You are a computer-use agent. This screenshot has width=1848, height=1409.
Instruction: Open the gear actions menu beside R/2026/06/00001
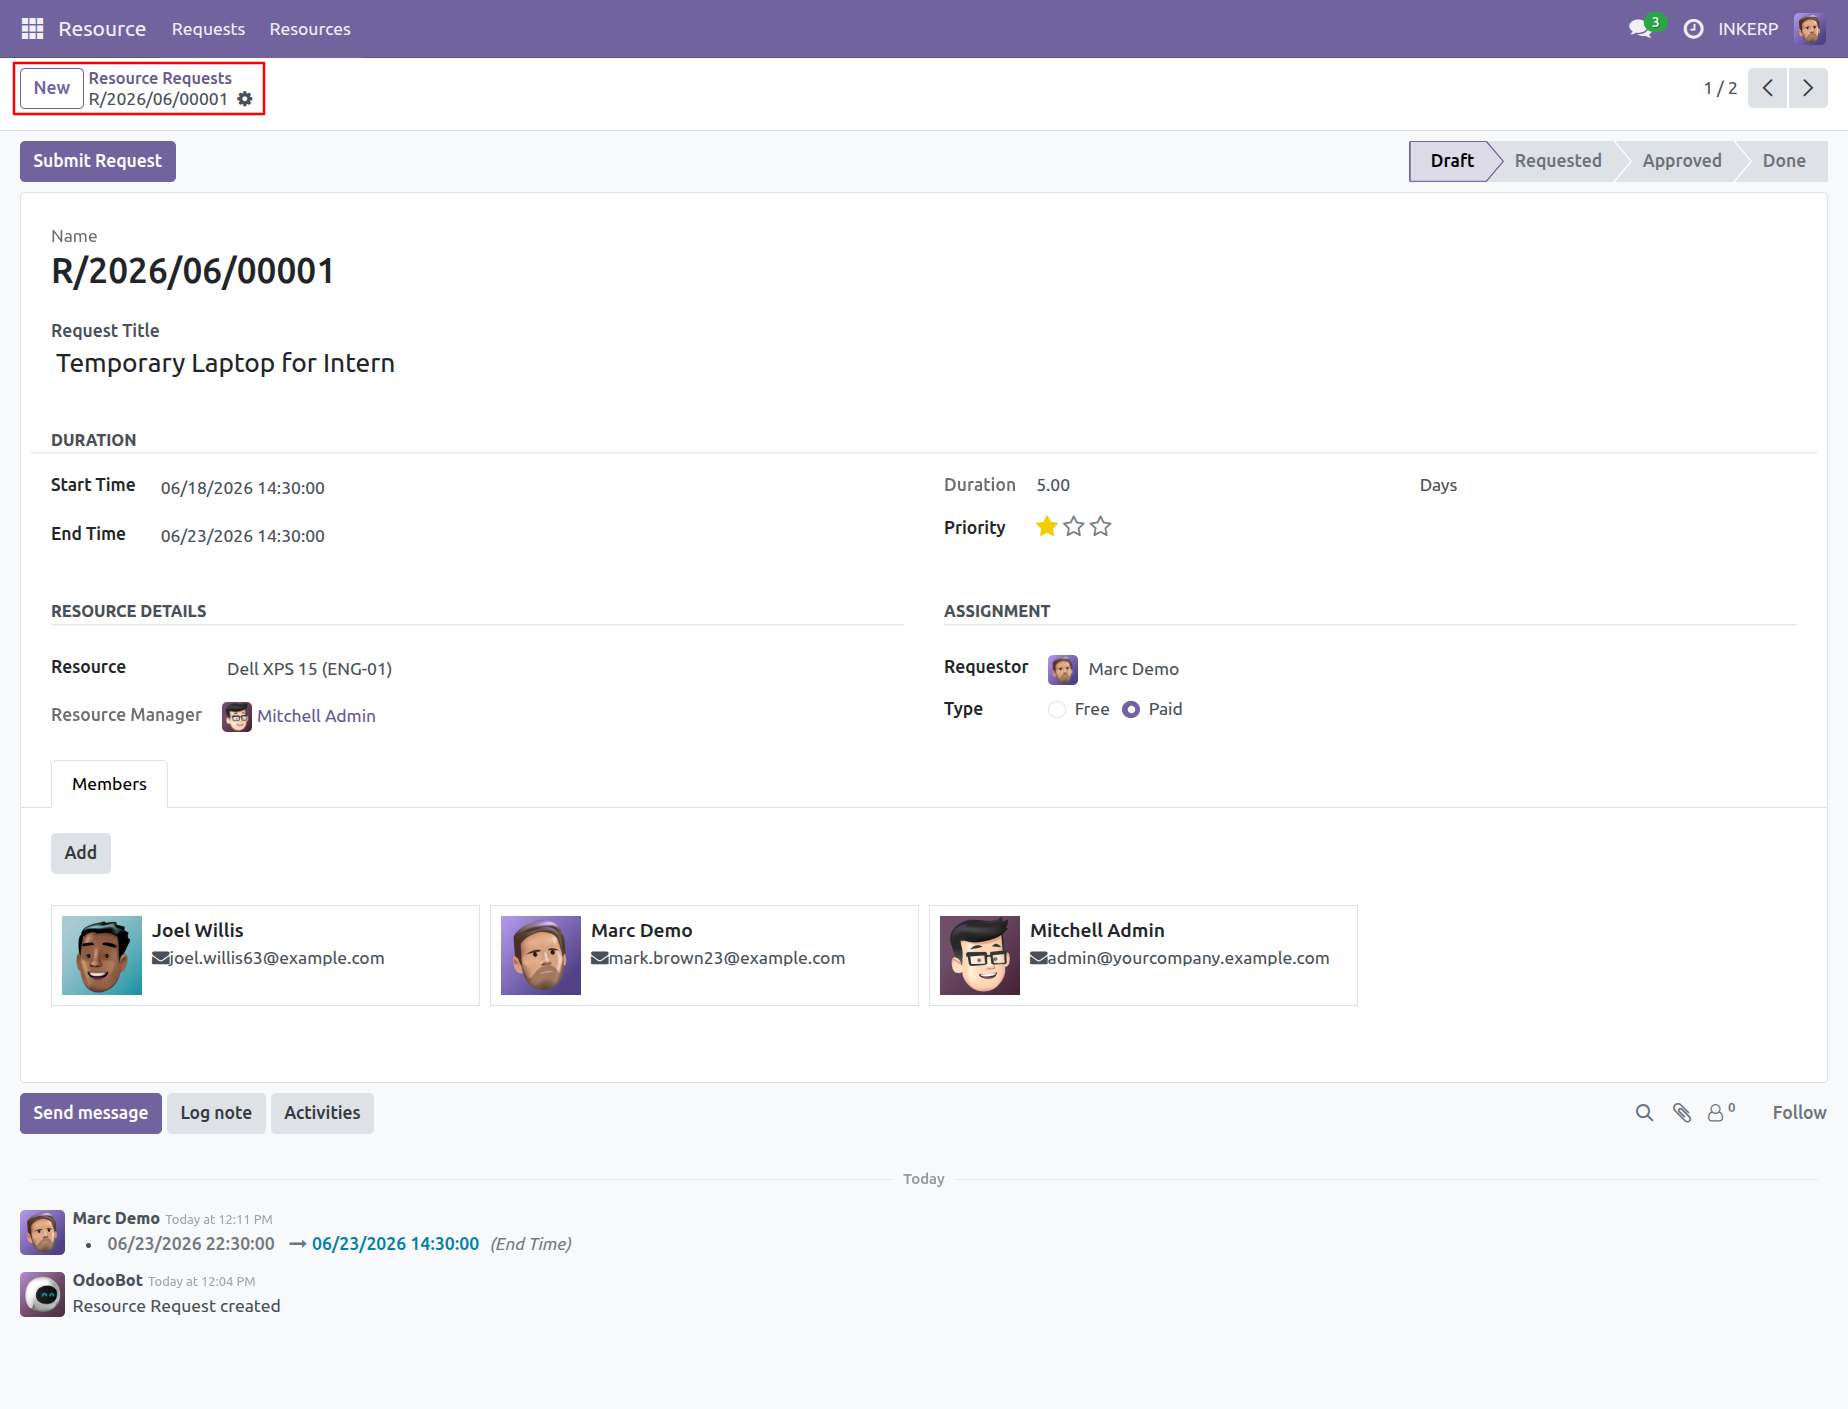pos(245,99)
